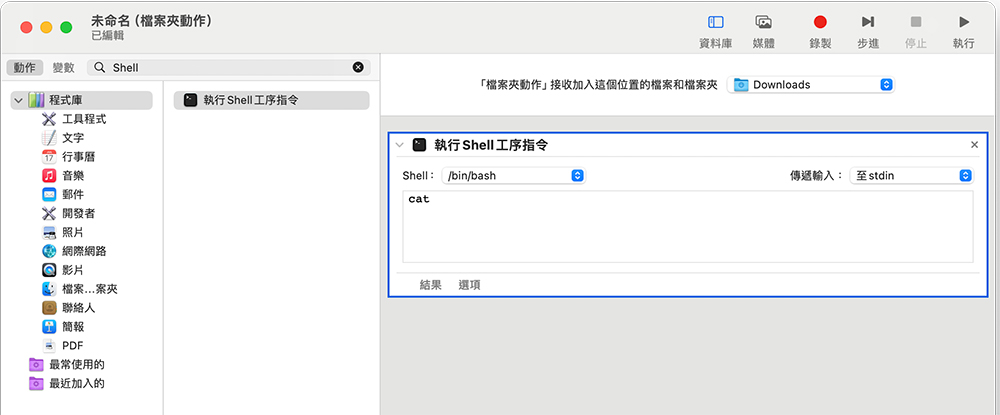This screenshot has width=1000, height=415.
Task: Clear the Shell search field text
Action: [358, 68]
